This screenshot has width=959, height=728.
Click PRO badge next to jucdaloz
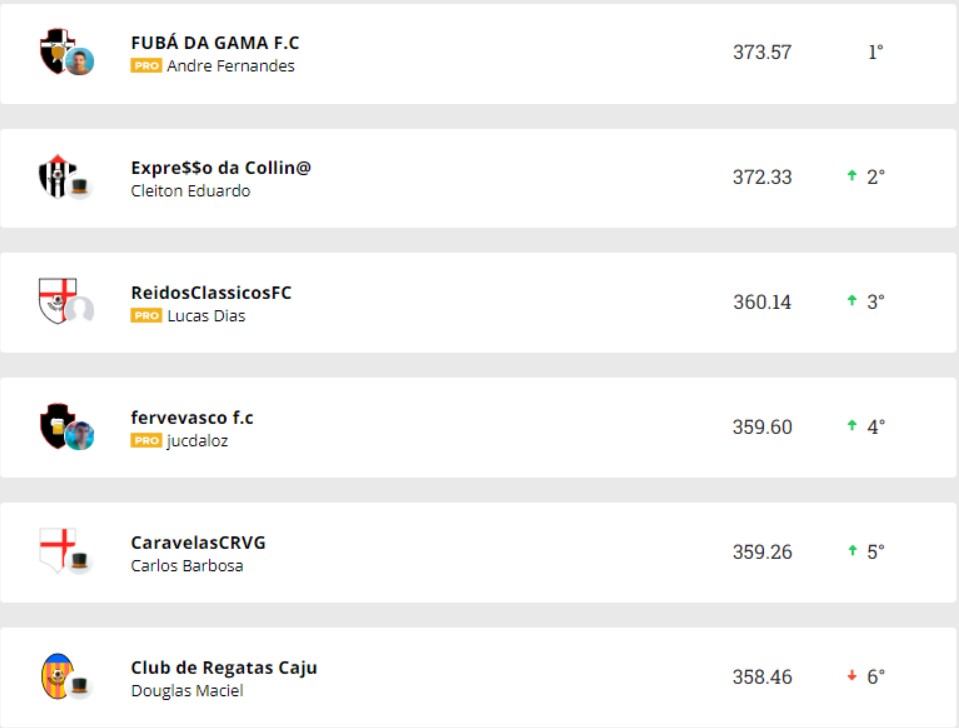(x=146, y=441)
